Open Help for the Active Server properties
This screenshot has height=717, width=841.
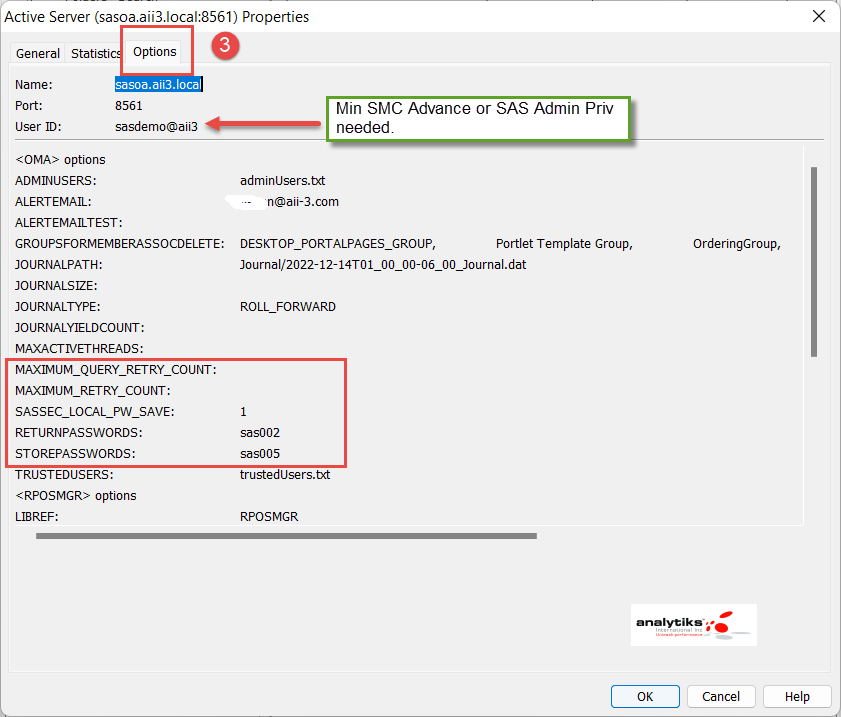click(797, 696)
